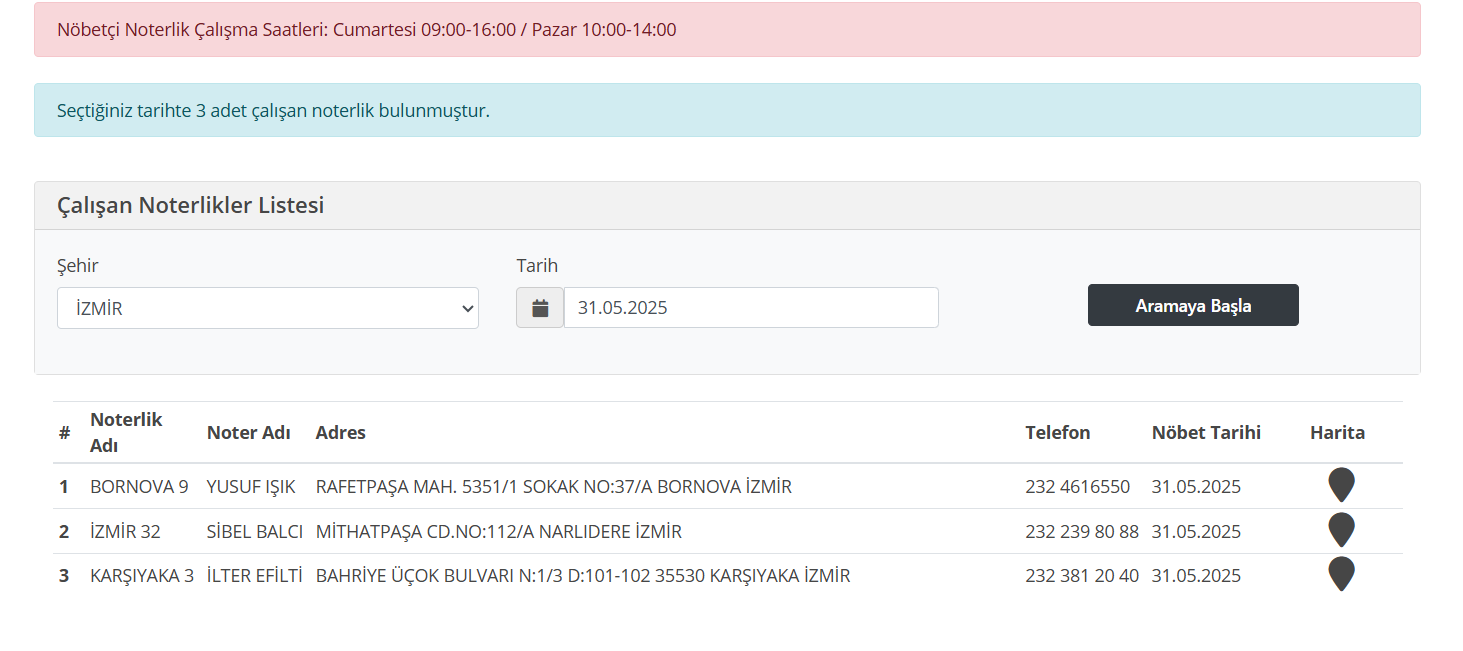Click the Adres column header

click(341, 433)
